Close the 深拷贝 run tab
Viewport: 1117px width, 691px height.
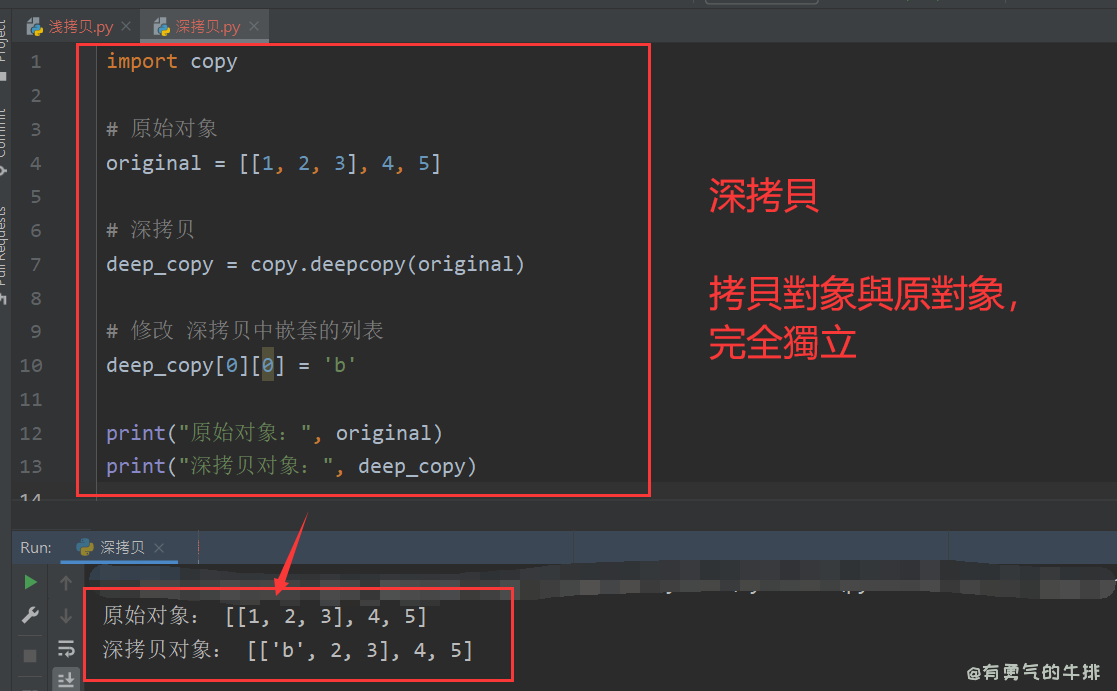click(x=158, y=547)
